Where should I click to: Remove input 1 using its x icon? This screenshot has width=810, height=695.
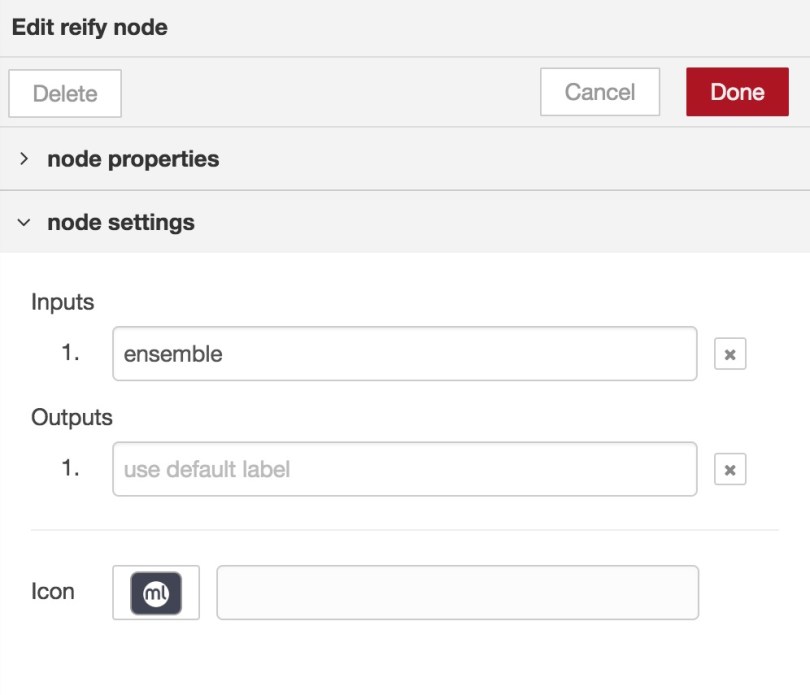point(731,354)
